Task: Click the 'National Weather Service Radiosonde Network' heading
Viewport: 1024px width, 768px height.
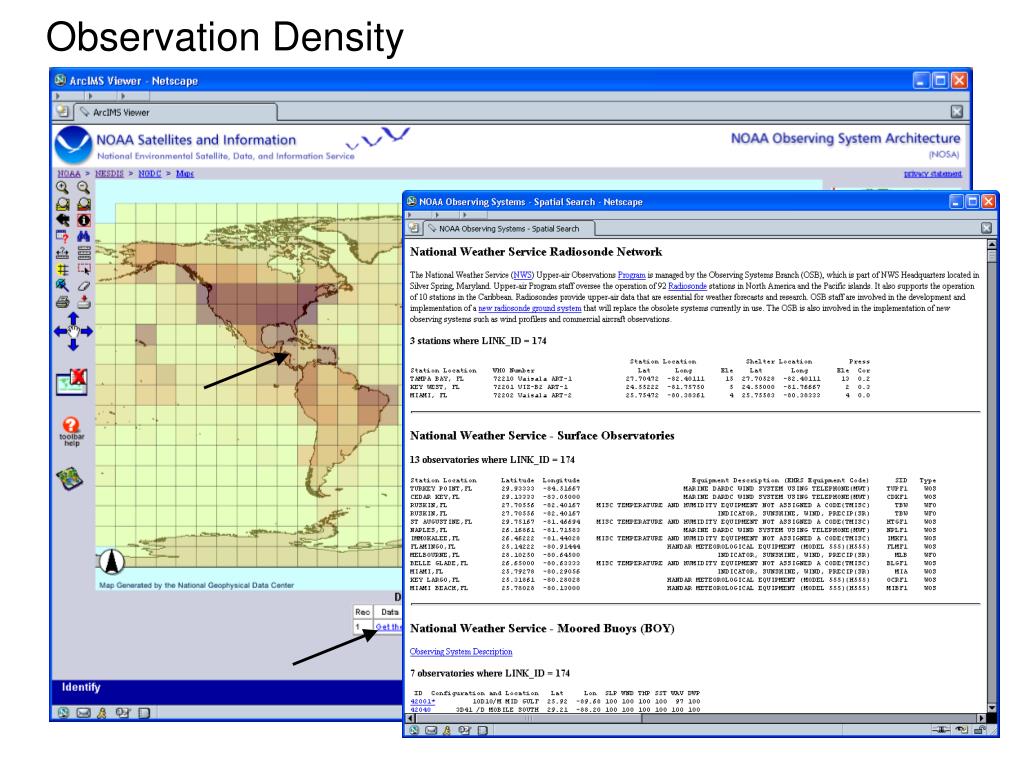Action: pyautogui.click(x=536, y=252)
